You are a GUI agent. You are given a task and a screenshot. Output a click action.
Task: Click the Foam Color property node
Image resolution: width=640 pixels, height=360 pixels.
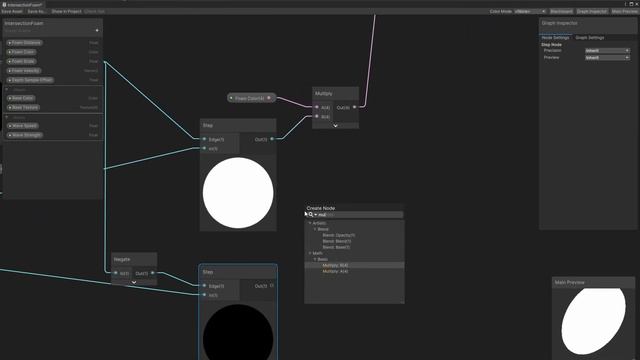point(251,98)
